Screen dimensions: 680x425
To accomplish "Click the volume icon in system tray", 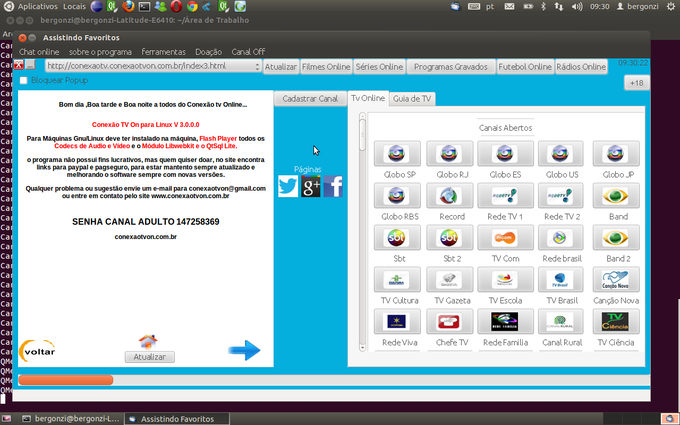I will [577, 7].
